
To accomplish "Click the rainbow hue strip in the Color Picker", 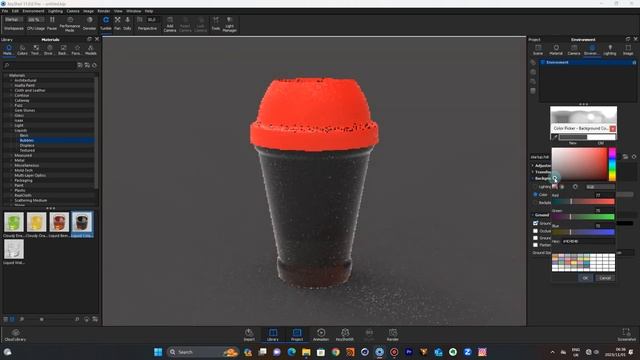I will 612,164.
